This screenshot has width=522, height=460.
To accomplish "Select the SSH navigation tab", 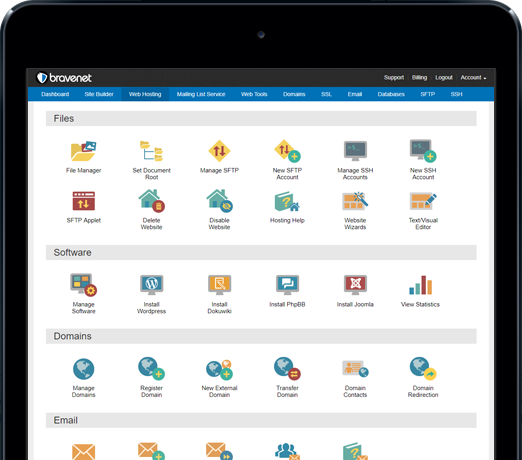I will pos(457,94).
